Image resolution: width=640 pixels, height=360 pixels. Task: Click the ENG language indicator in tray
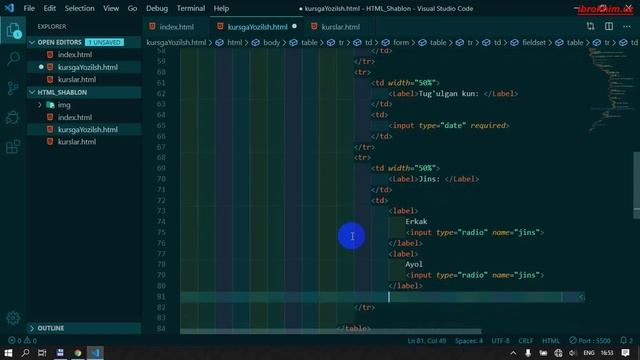point(589,353)
